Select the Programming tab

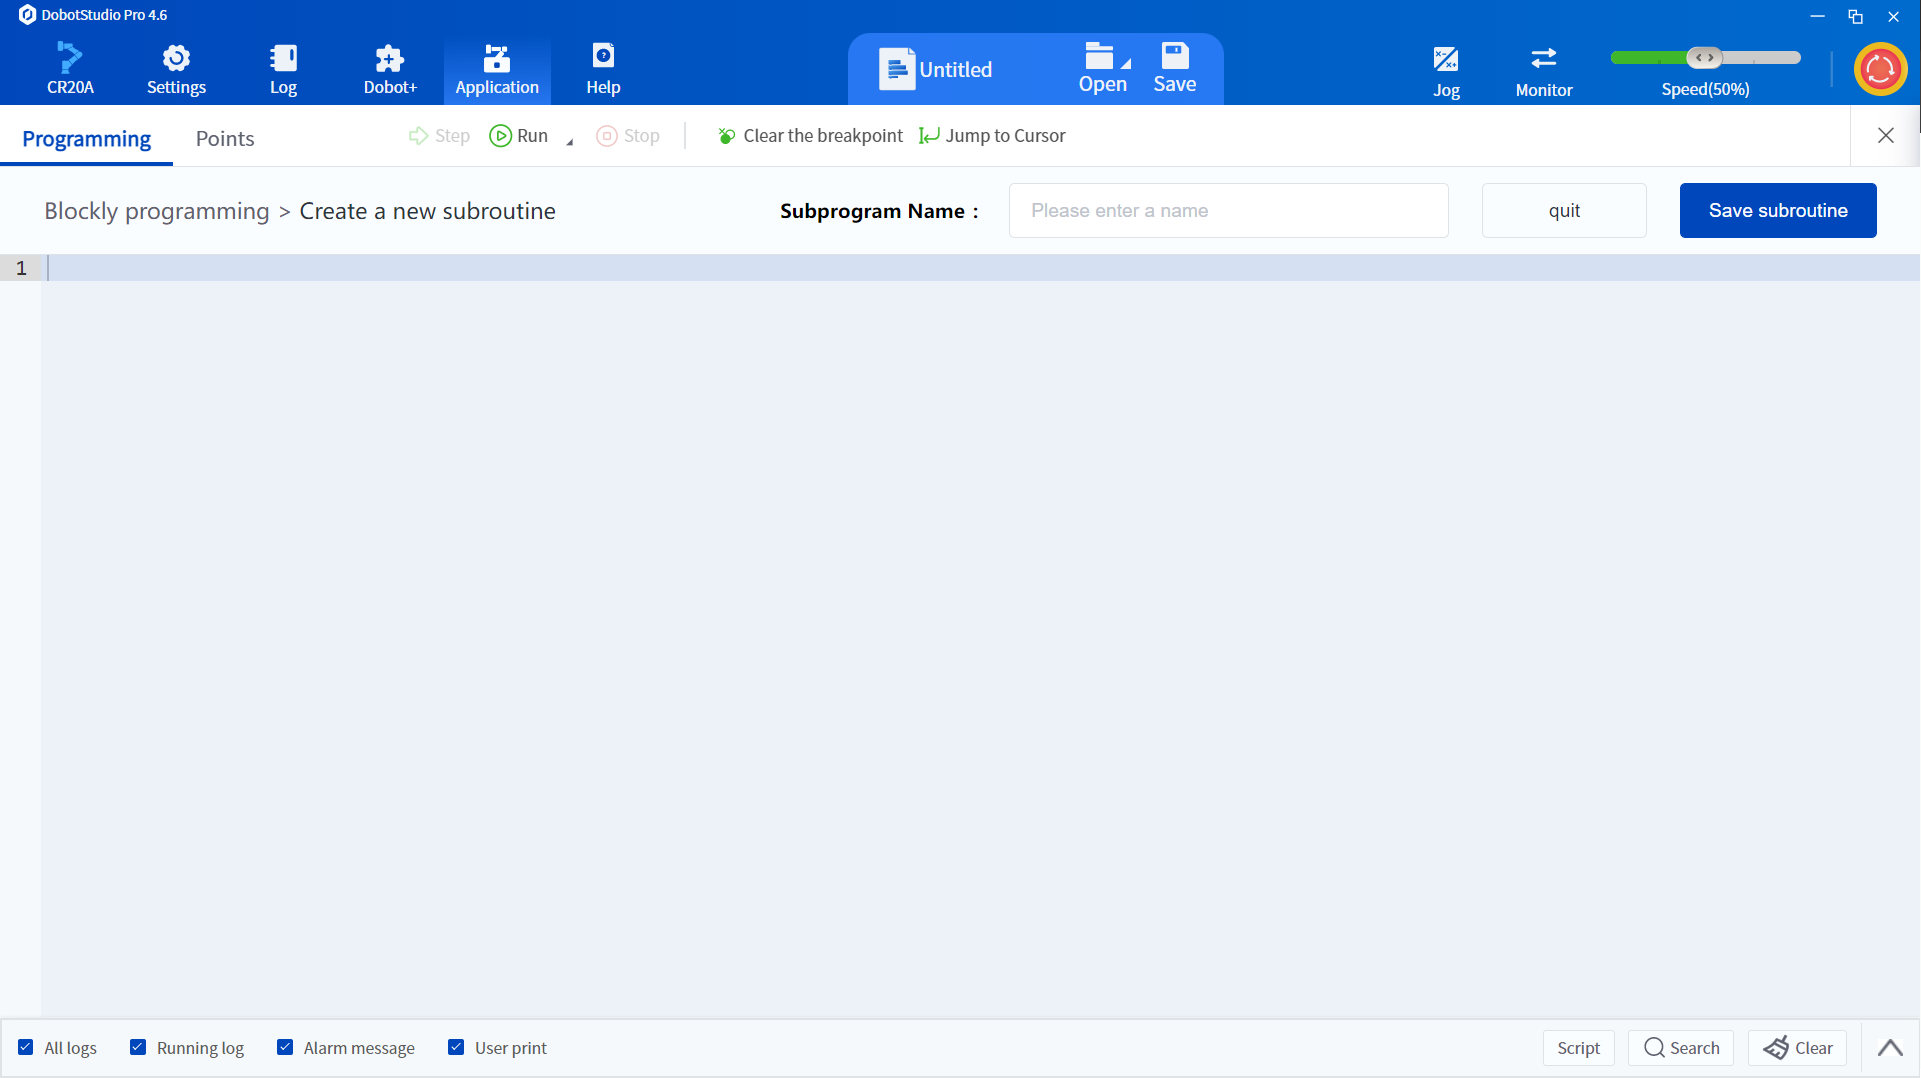pyautogui.click(x=86, y=138)
